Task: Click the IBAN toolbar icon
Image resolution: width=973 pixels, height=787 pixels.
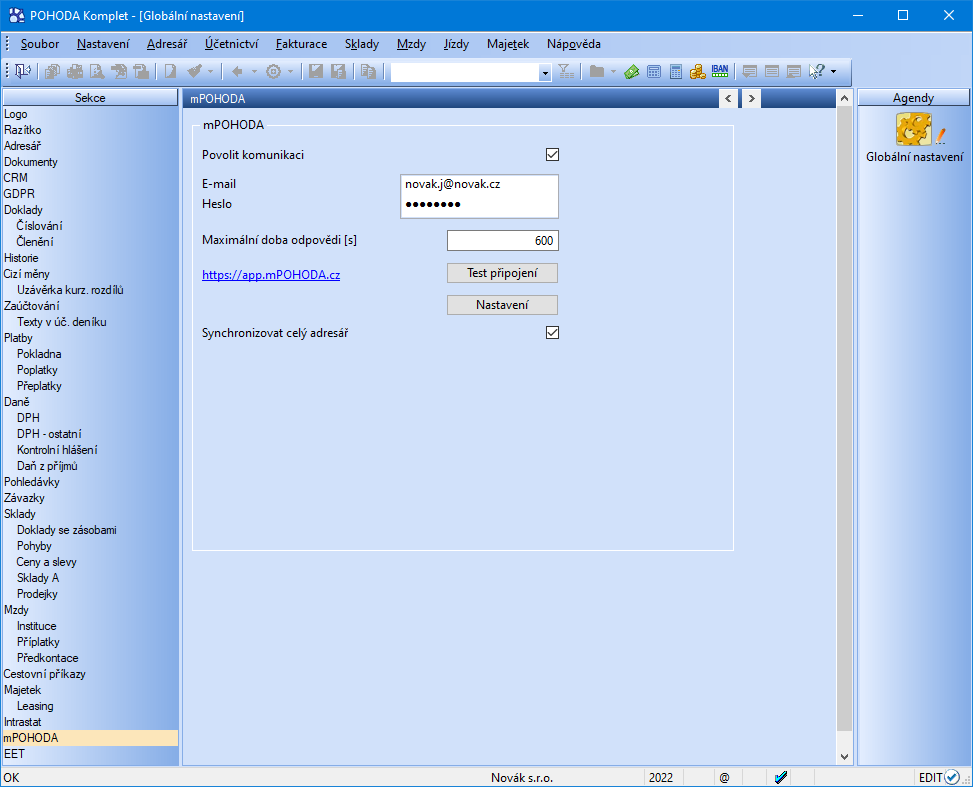Action: click(720, 71)
